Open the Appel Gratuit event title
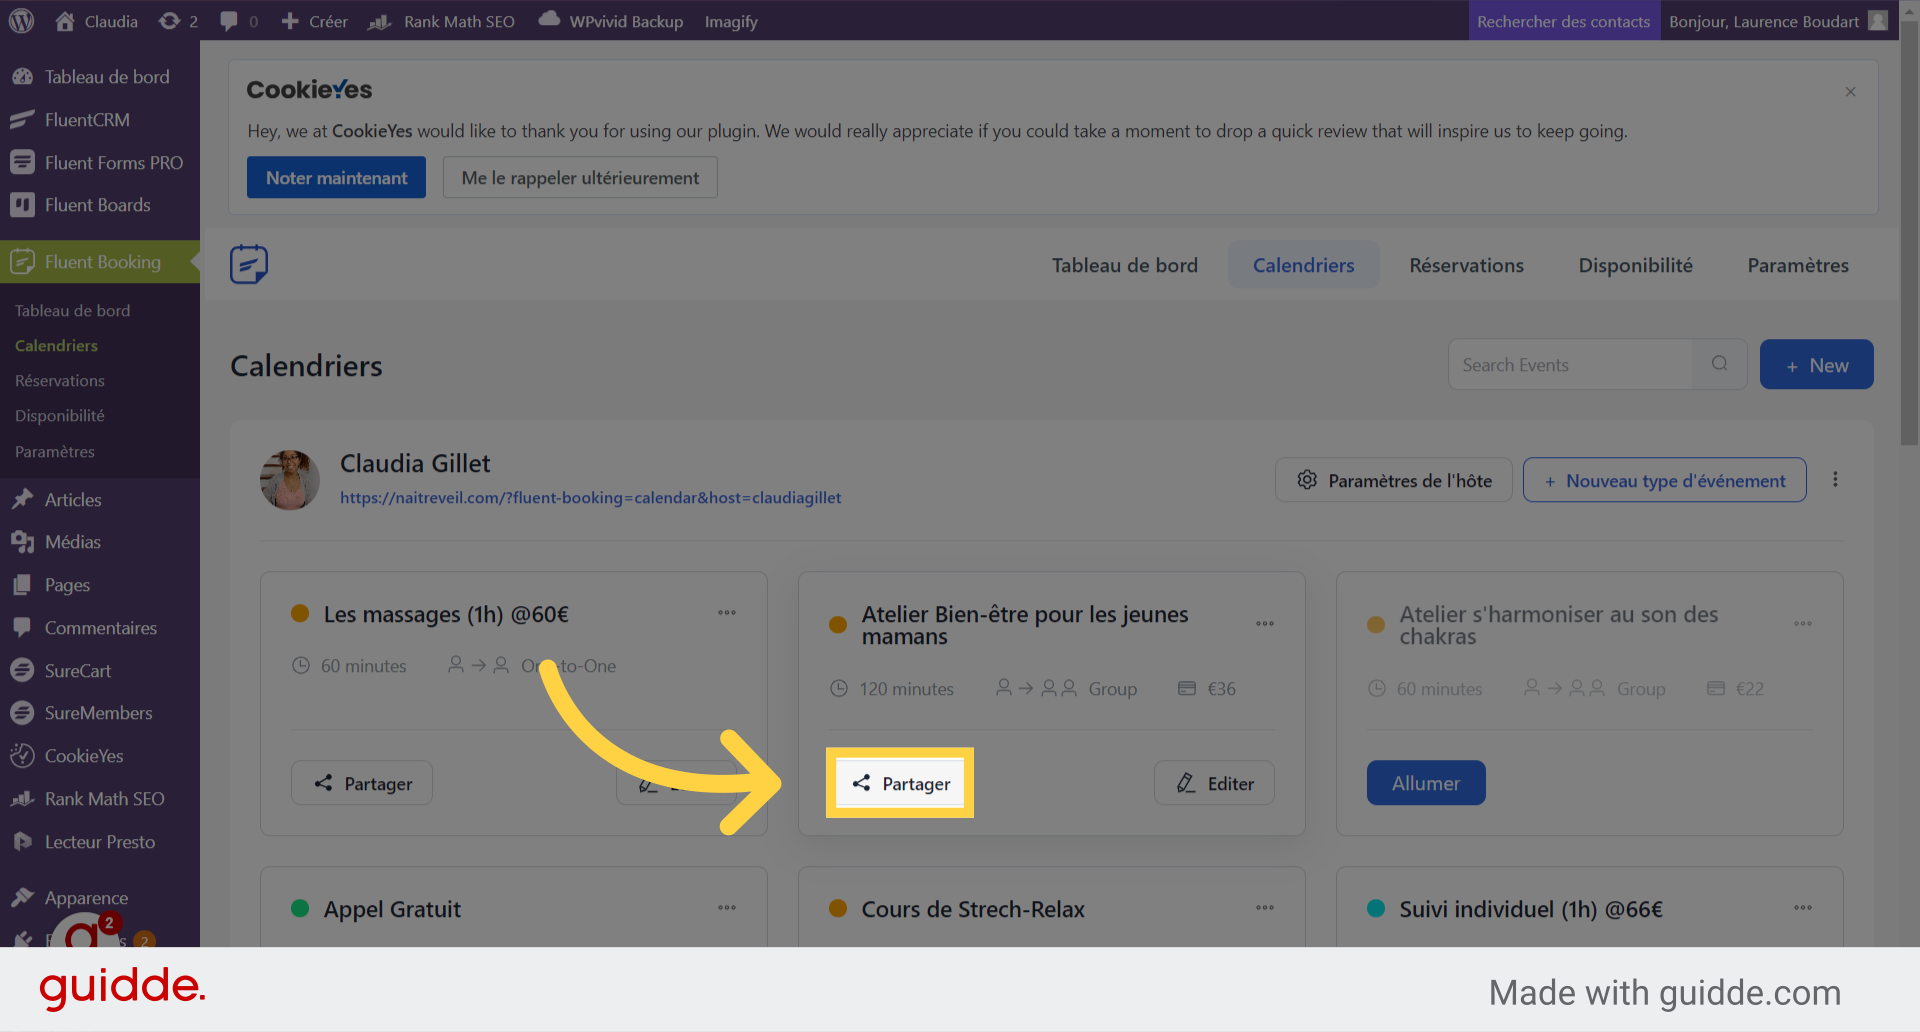The height and width of the screenshot is (1032, 1920). [392, 909]
